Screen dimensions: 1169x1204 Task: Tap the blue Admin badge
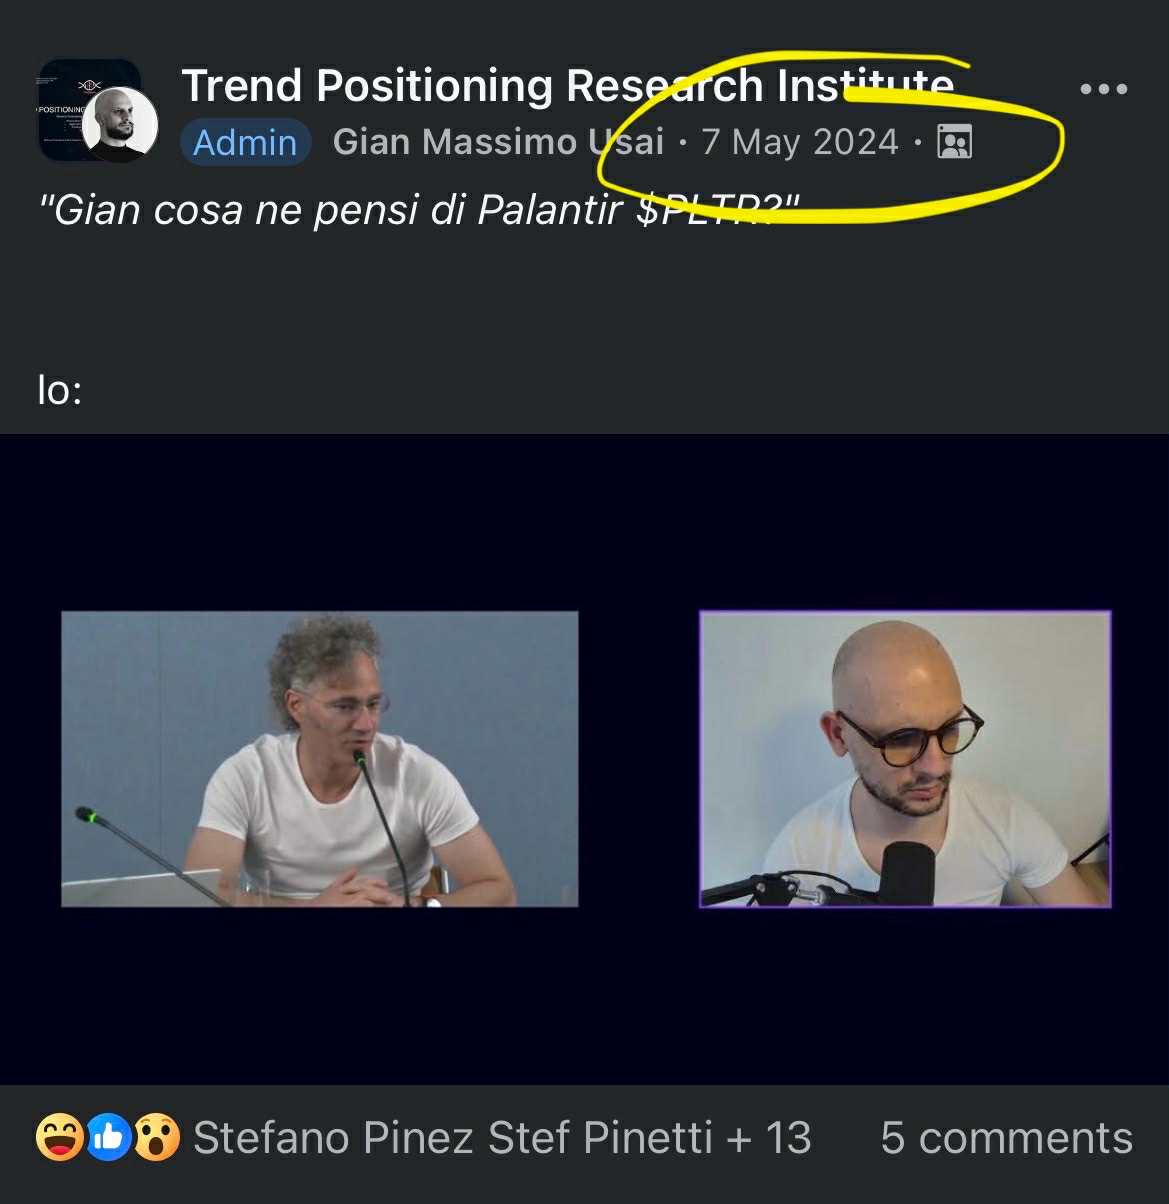point(245,142)
